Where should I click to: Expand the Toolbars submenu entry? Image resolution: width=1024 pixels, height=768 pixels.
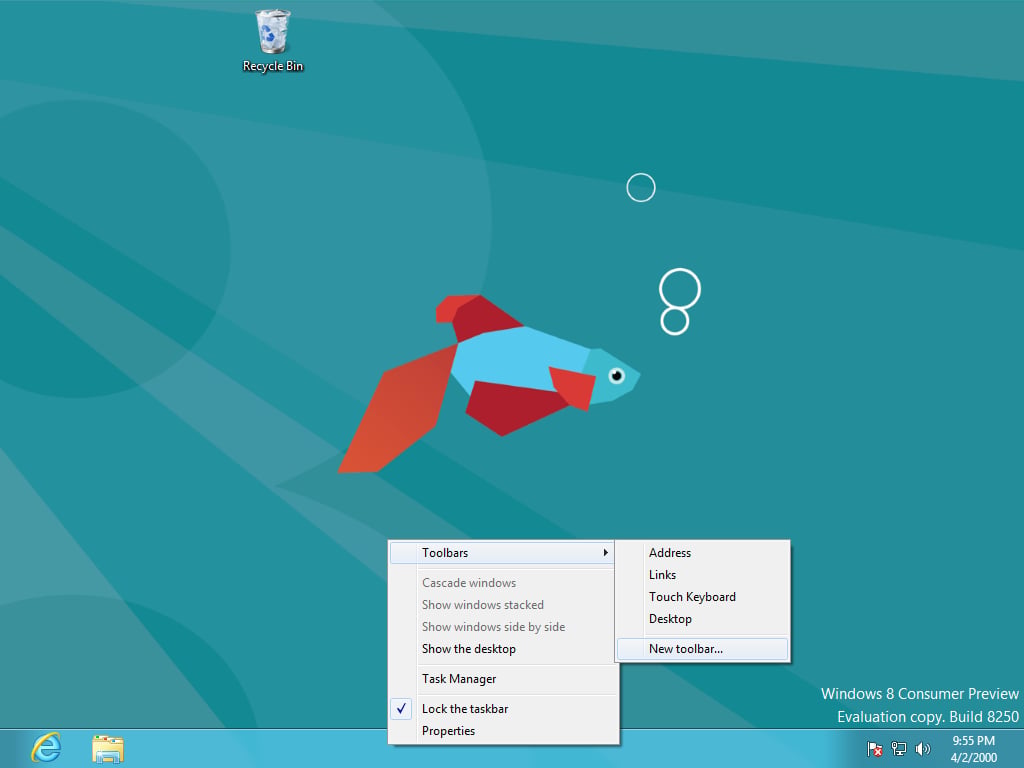(x=502, y=552)
